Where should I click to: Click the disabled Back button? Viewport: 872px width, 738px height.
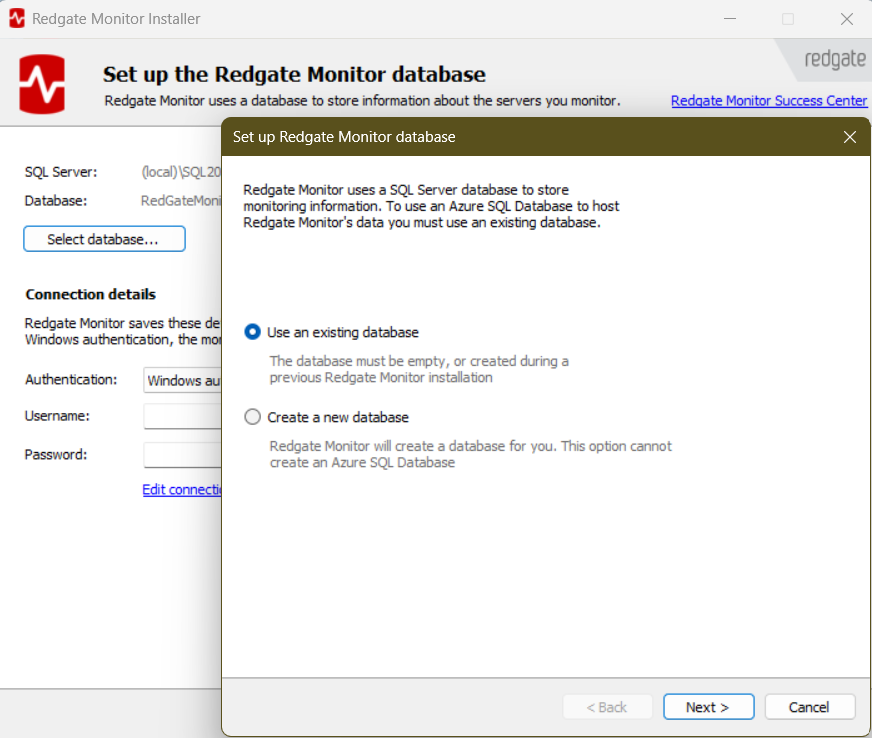(x=607, y=707)
